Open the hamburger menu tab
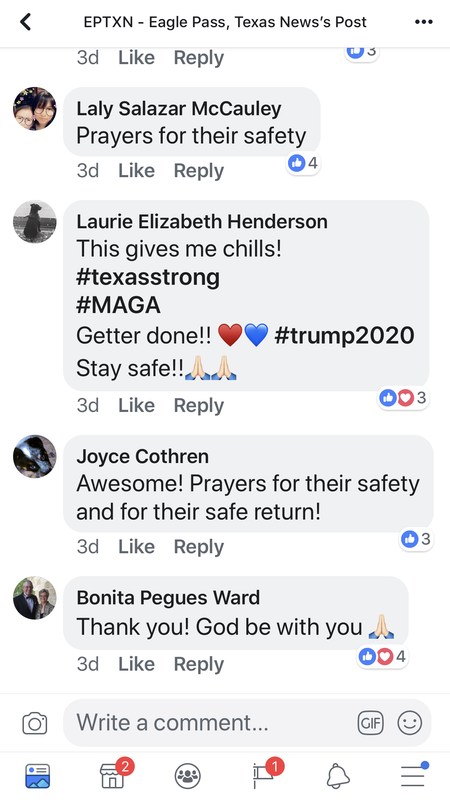Viewport: 450px width, 800px height. [x=413, y=776]
